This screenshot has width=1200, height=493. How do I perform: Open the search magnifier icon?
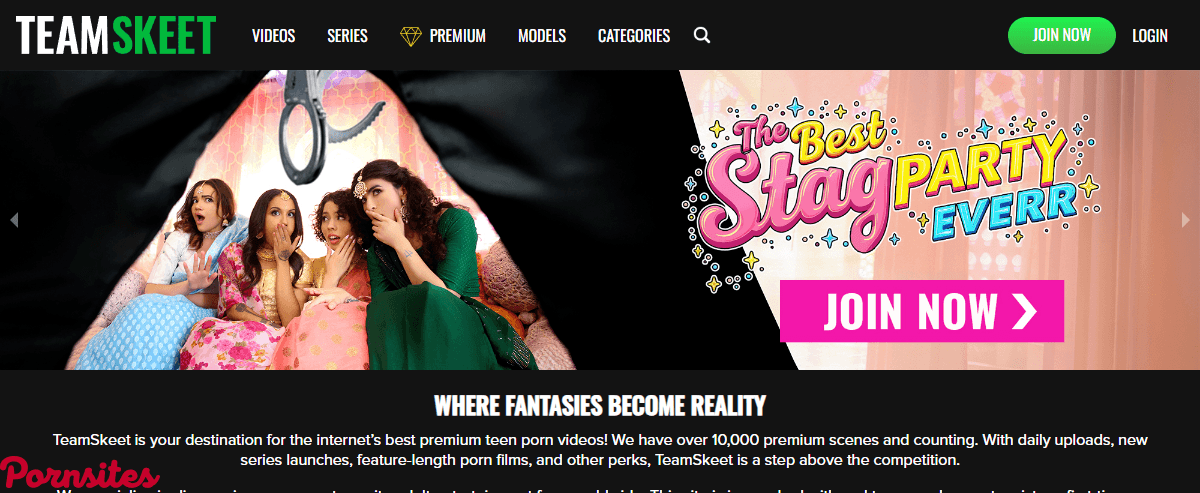point(702,36)
